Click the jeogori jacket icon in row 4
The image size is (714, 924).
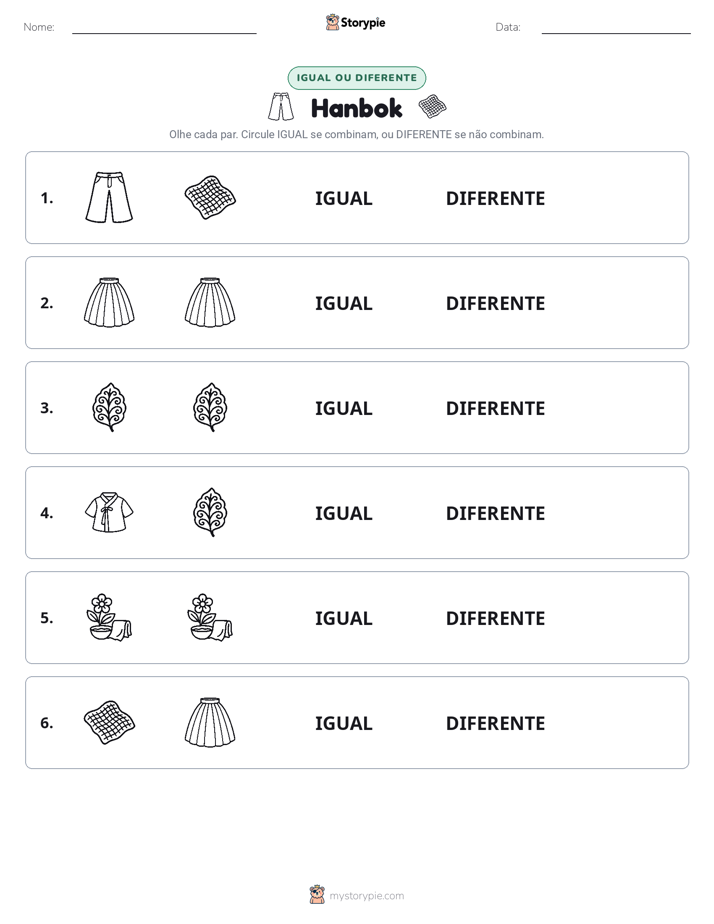coord(109,512)
